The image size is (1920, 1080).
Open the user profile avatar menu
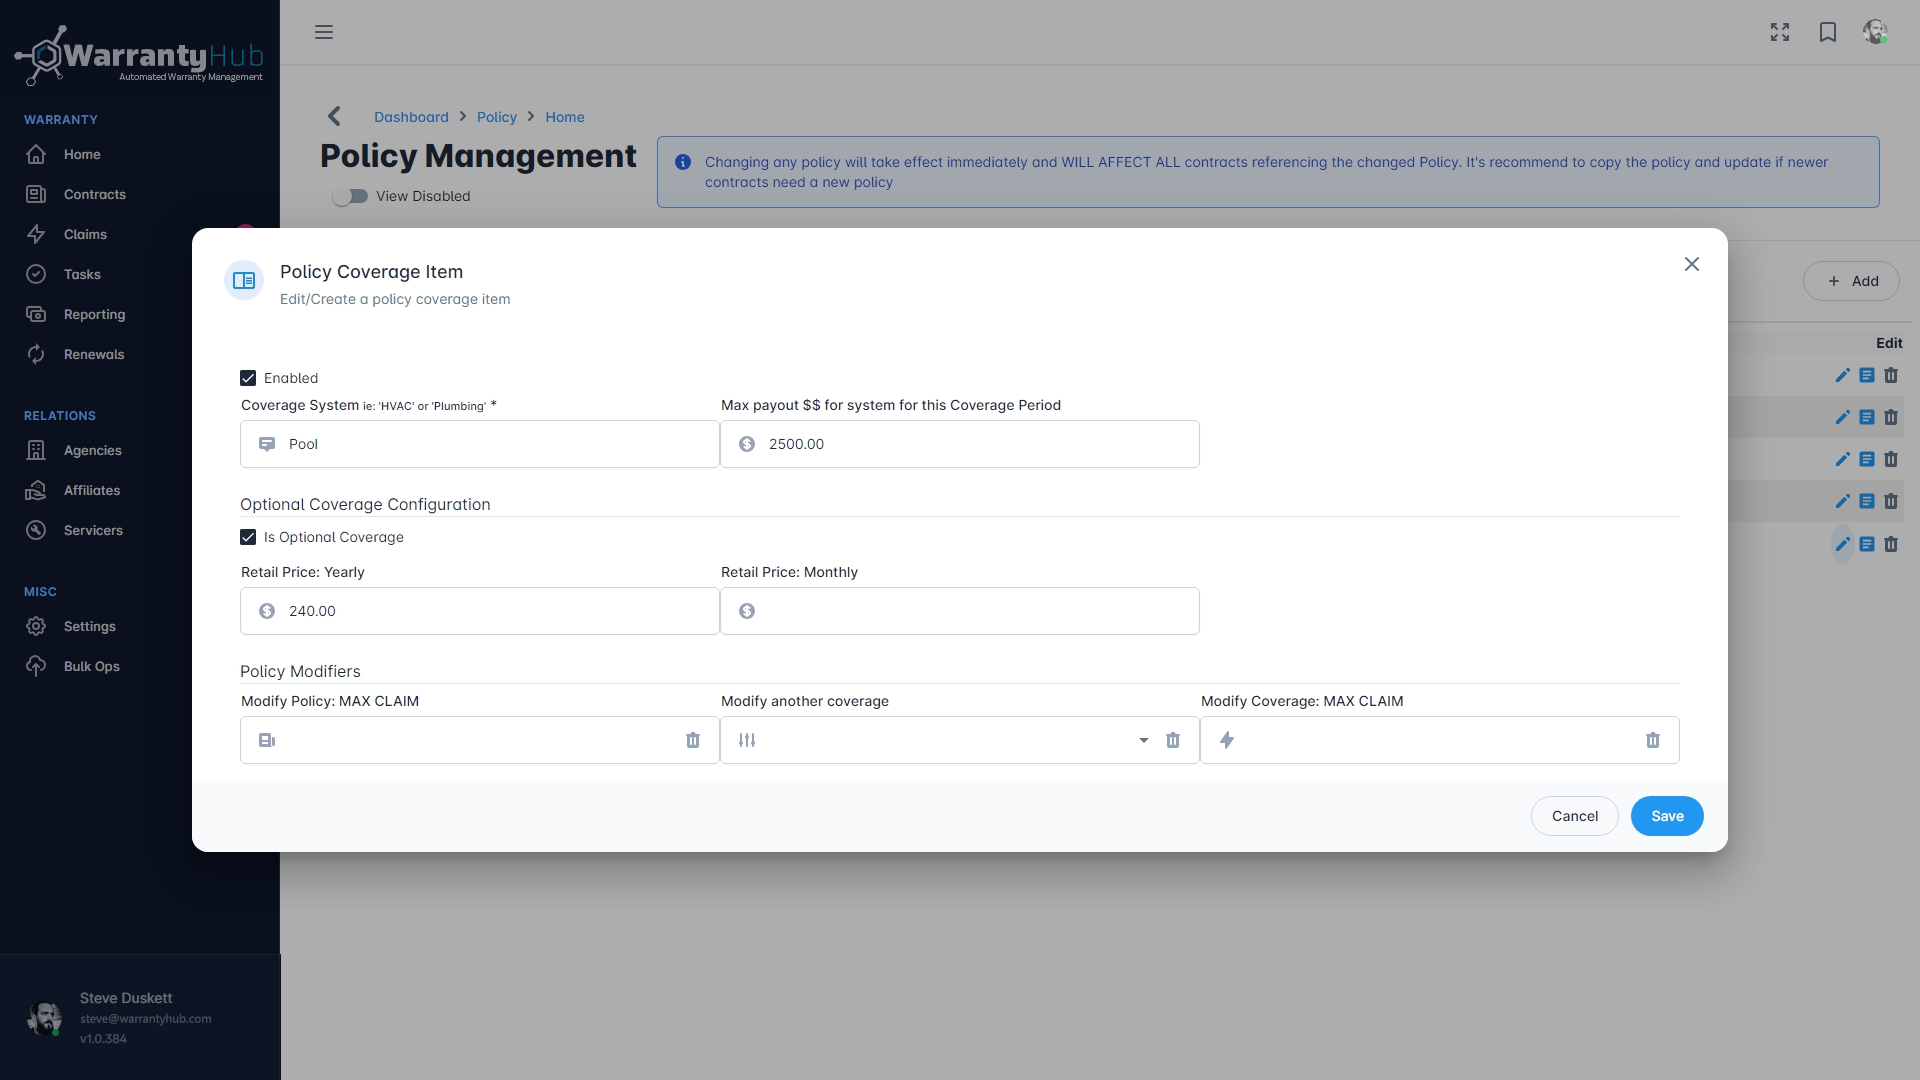pyautogui.click(x=1876, y=32)
